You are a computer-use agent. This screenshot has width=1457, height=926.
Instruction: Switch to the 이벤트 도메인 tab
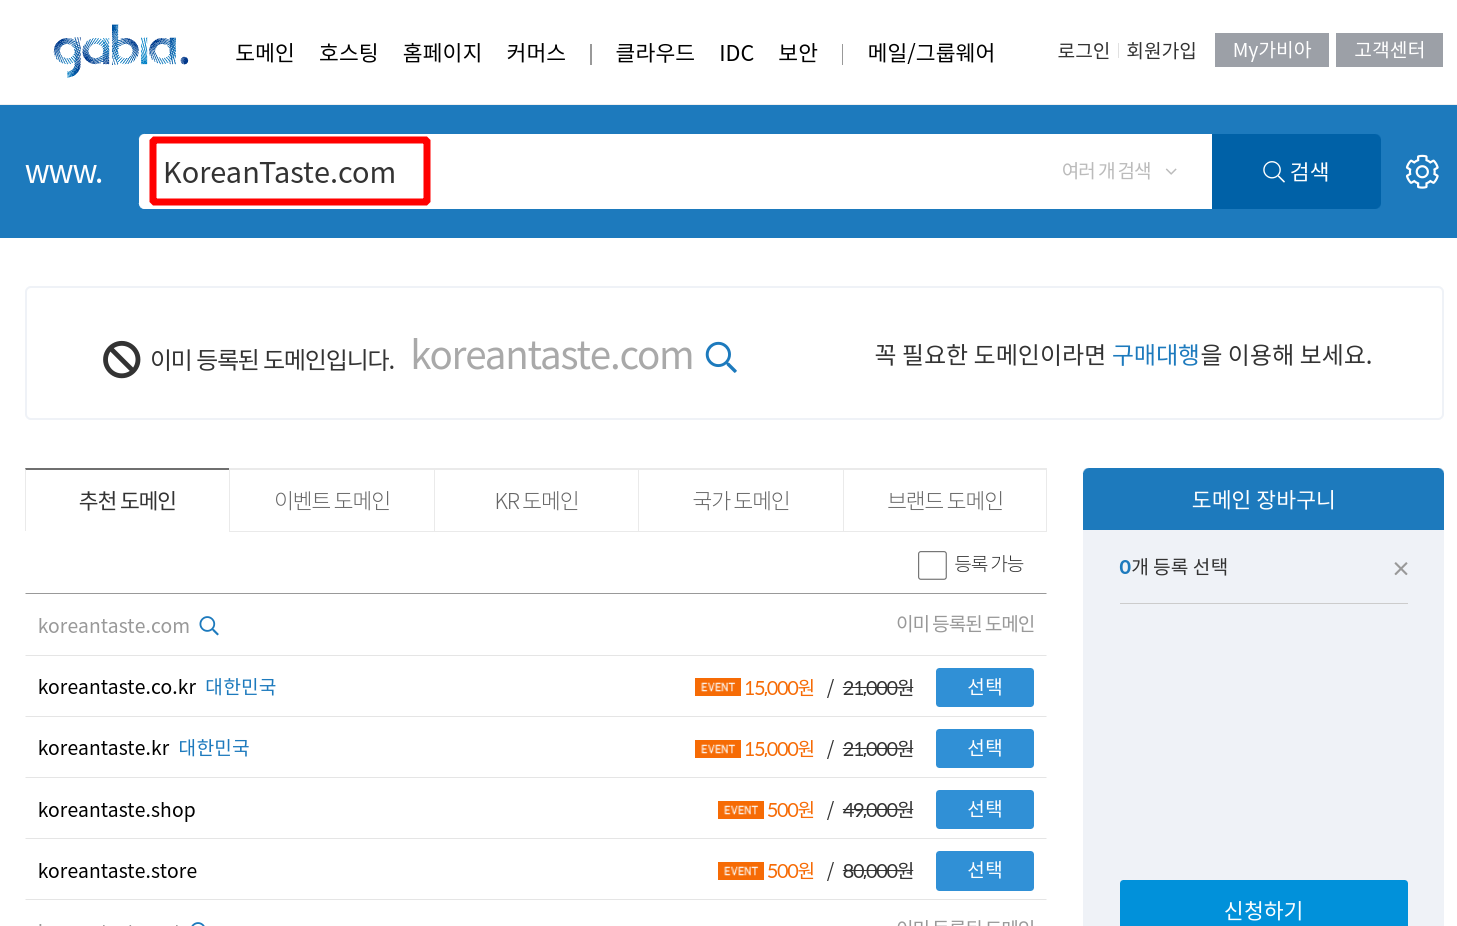[332, 500]
